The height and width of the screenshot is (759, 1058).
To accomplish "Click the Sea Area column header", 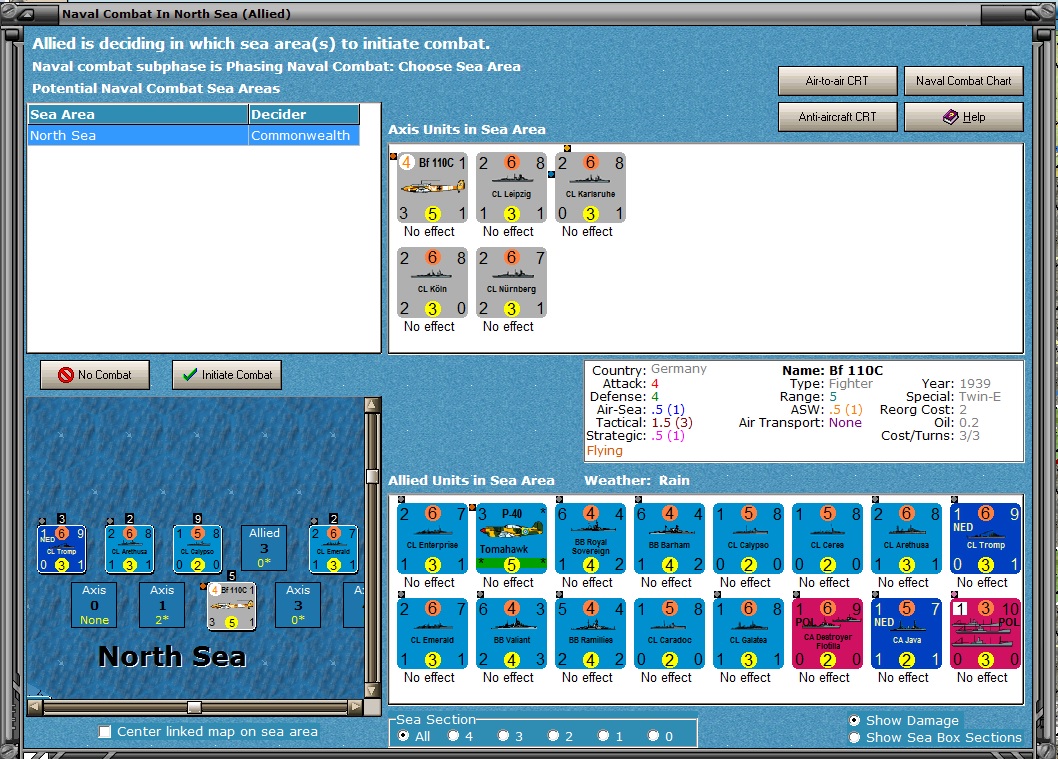I will click(x=138, y=115).
